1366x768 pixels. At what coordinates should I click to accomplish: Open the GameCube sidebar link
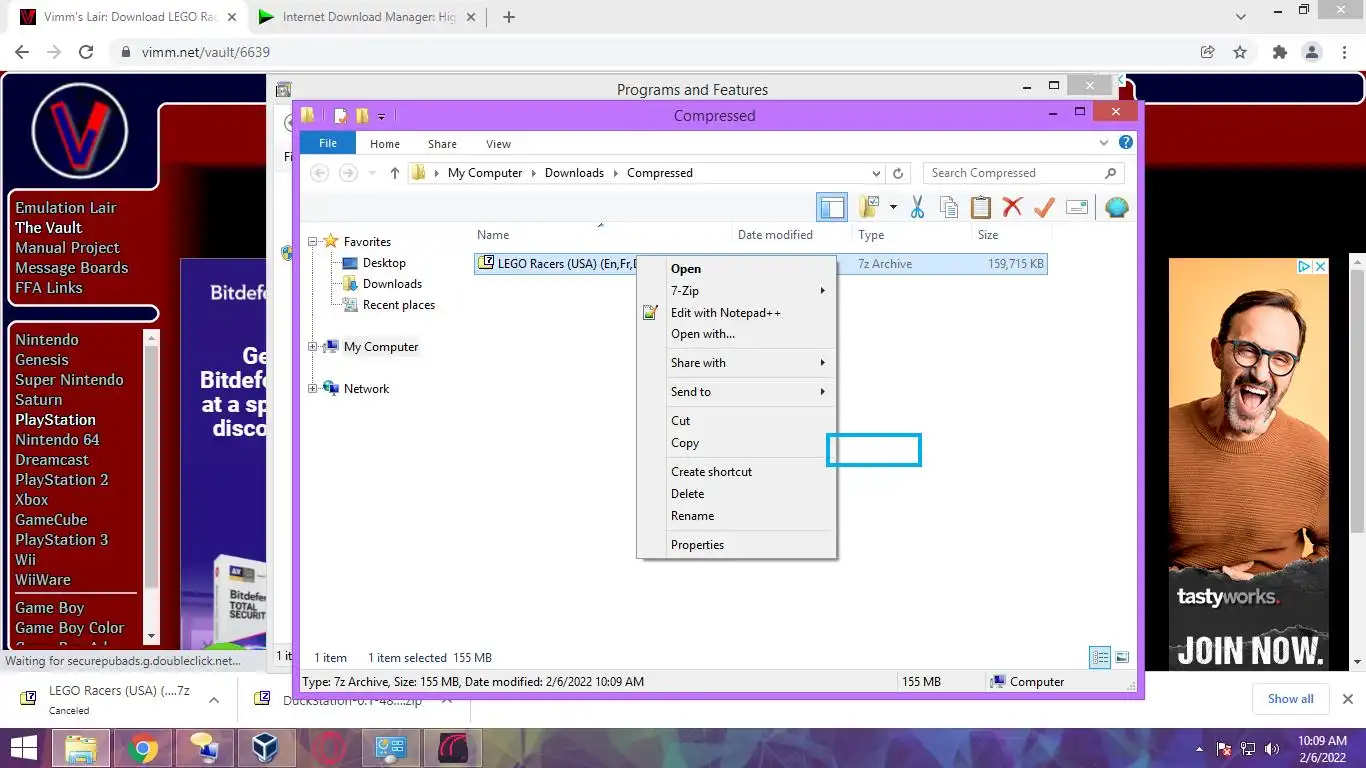point(51,520)
